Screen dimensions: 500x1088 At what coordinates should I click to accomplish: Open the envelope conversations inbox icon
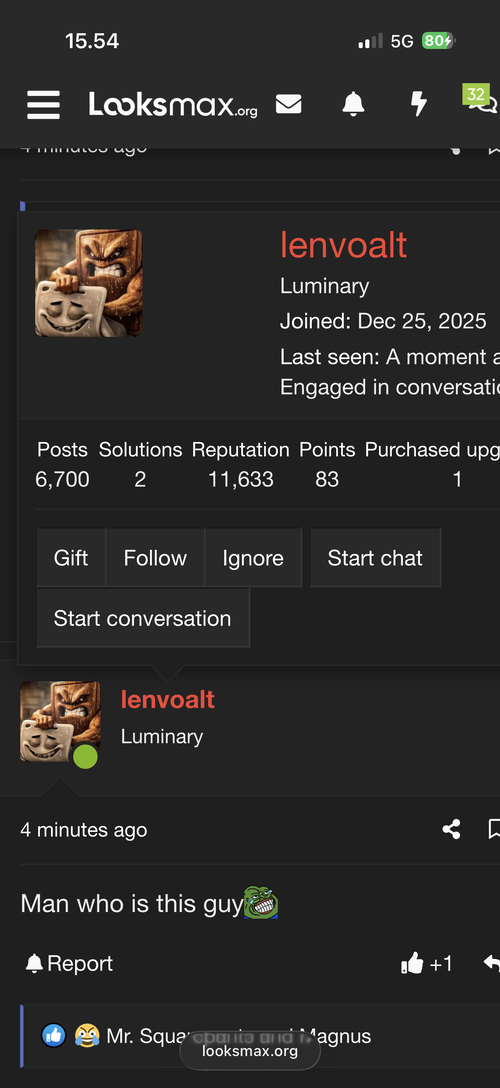click(x=288, y=104)
